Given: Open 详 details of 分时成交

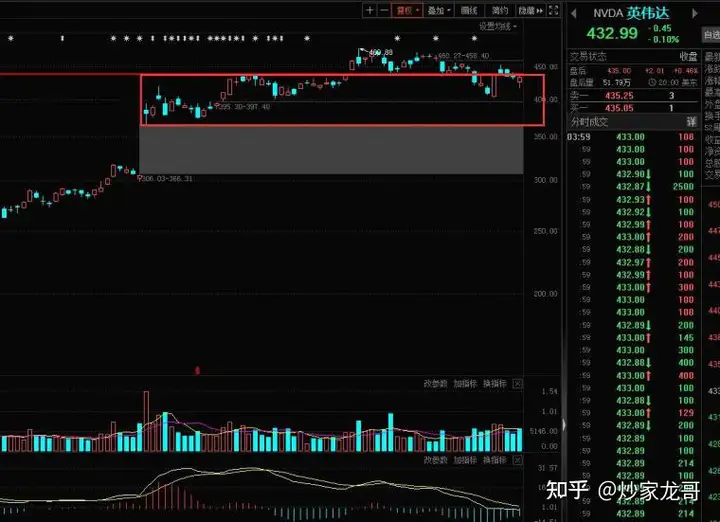Looking at the screenshot, I should 691,122.
